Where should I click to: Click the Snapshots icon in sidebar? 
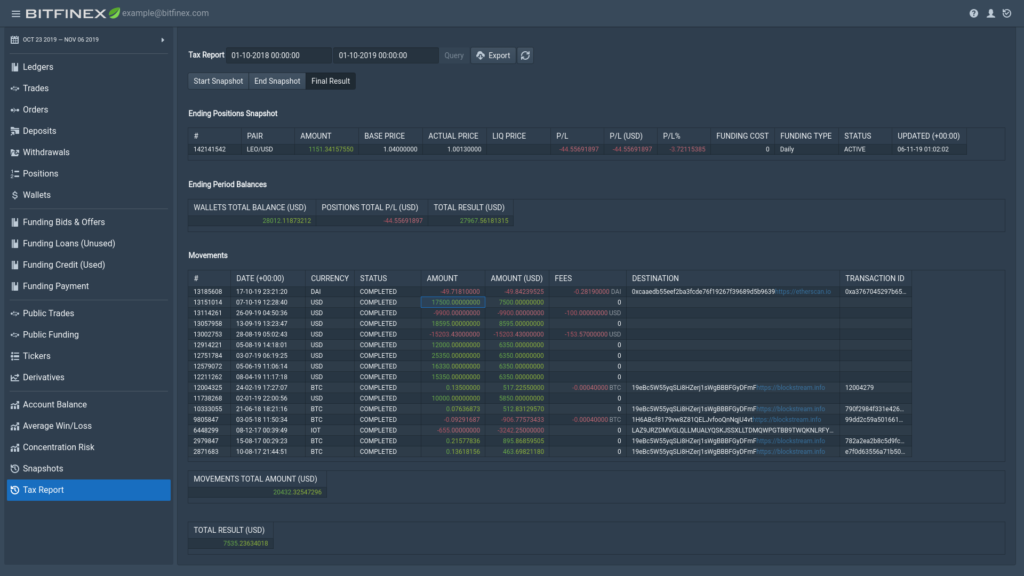[x=15, y=469]
